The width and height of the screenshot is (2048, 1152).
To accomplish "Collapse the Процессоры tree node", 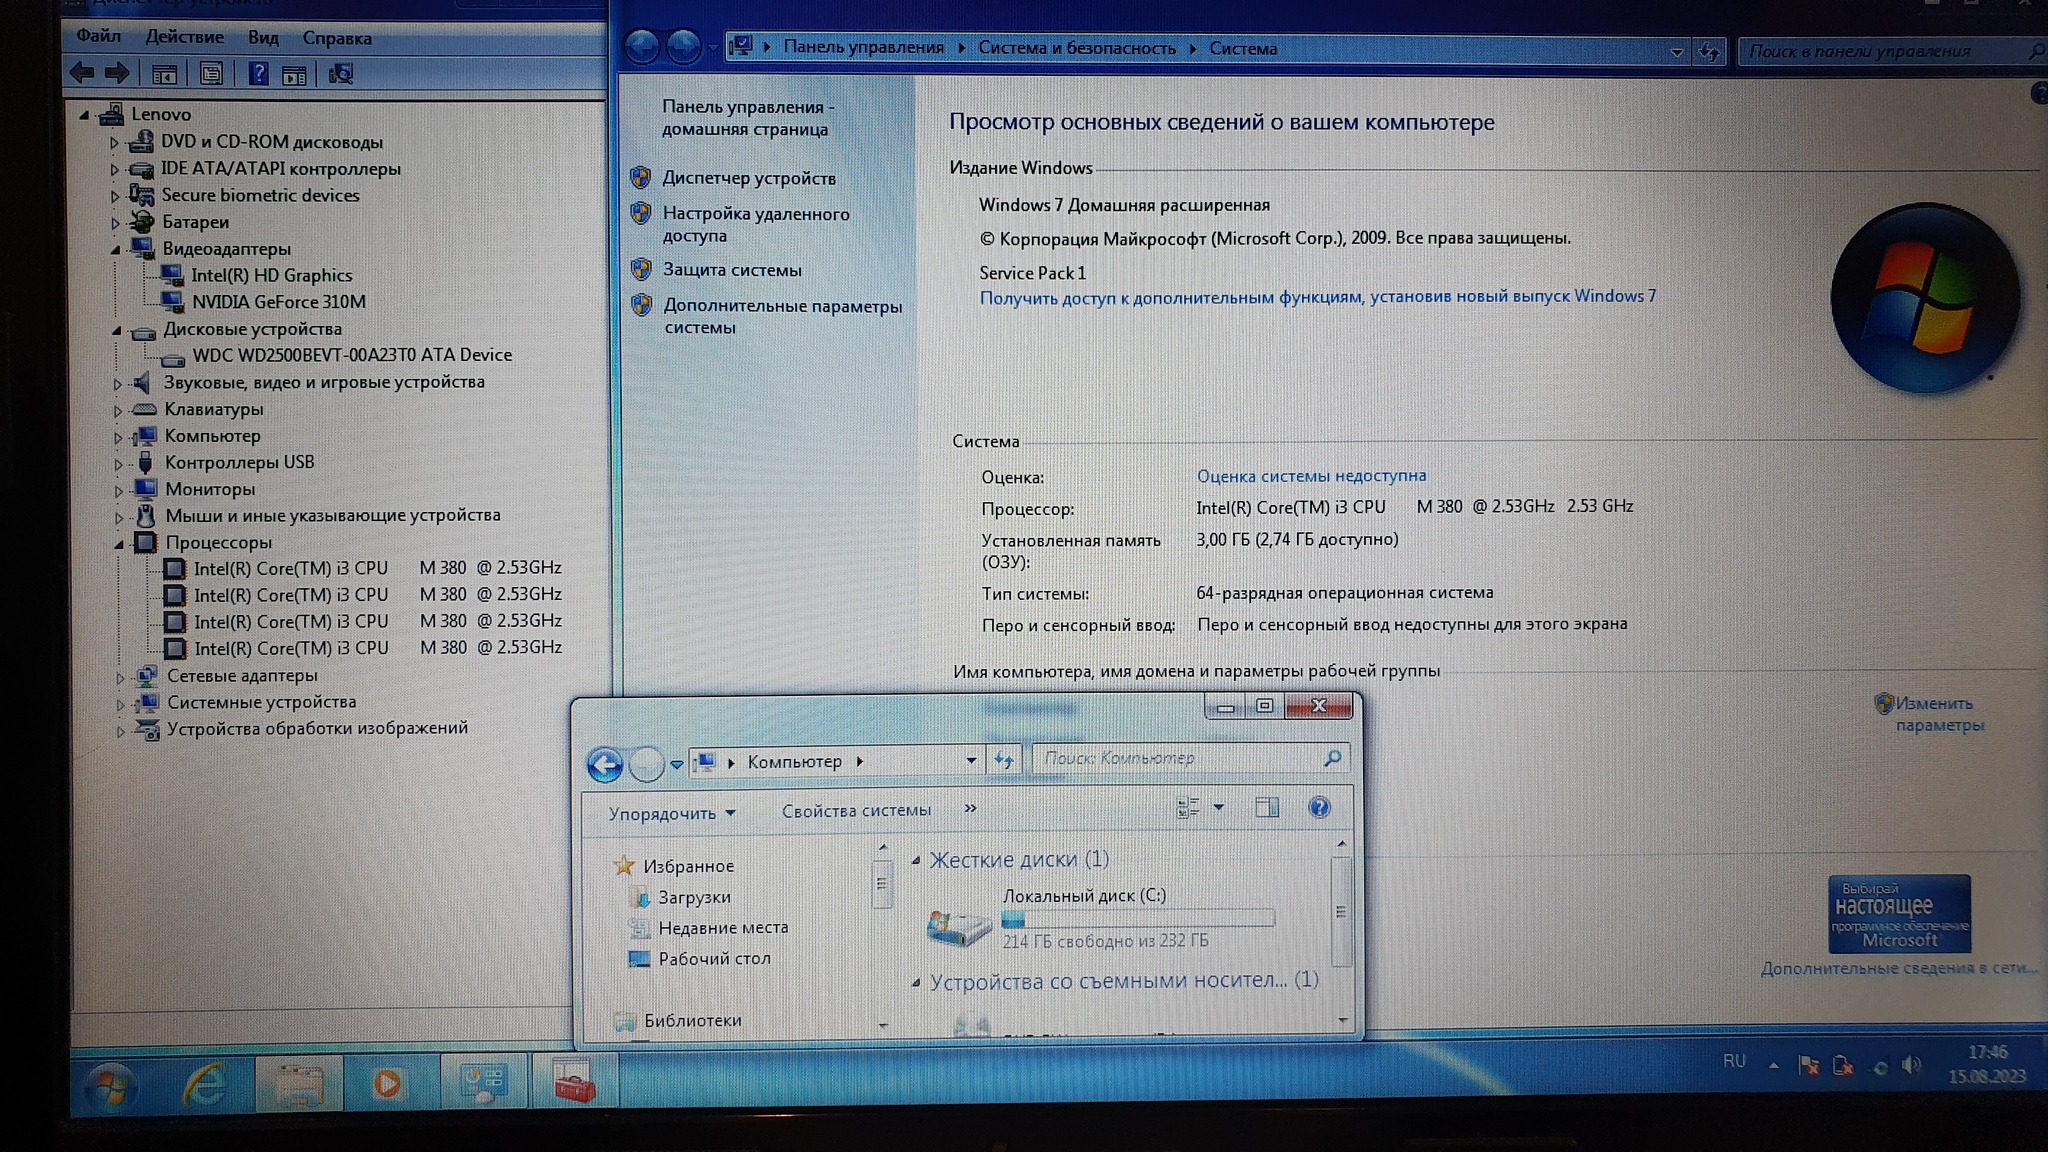I will click(x=120, y=543).
